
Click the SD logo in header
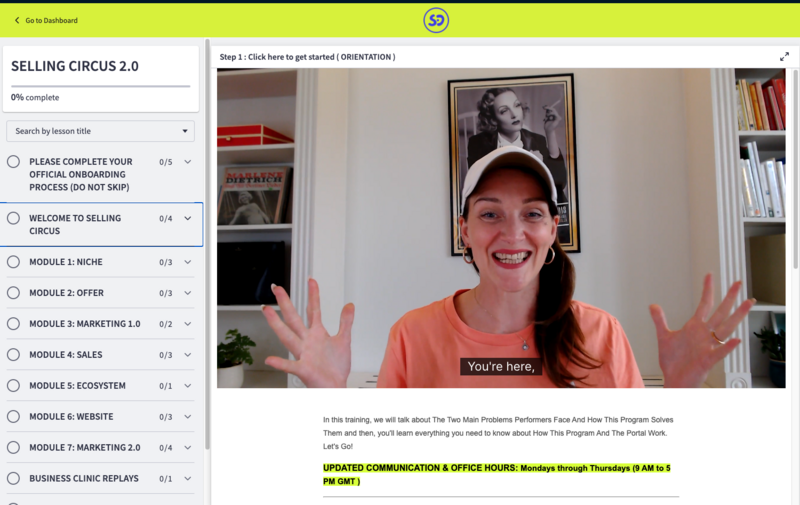[x=436, y=20]
